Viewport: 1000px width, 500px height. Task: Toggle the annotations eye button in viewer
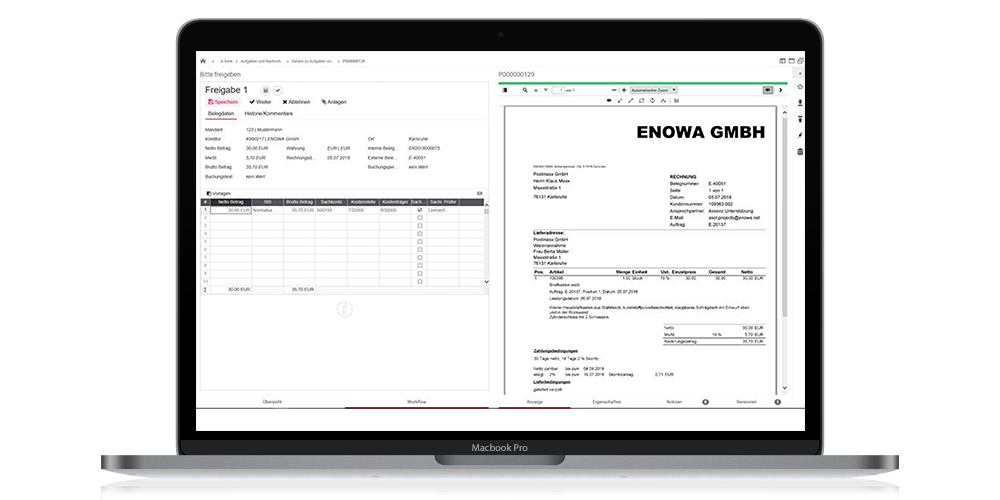[x=767, y=91]
